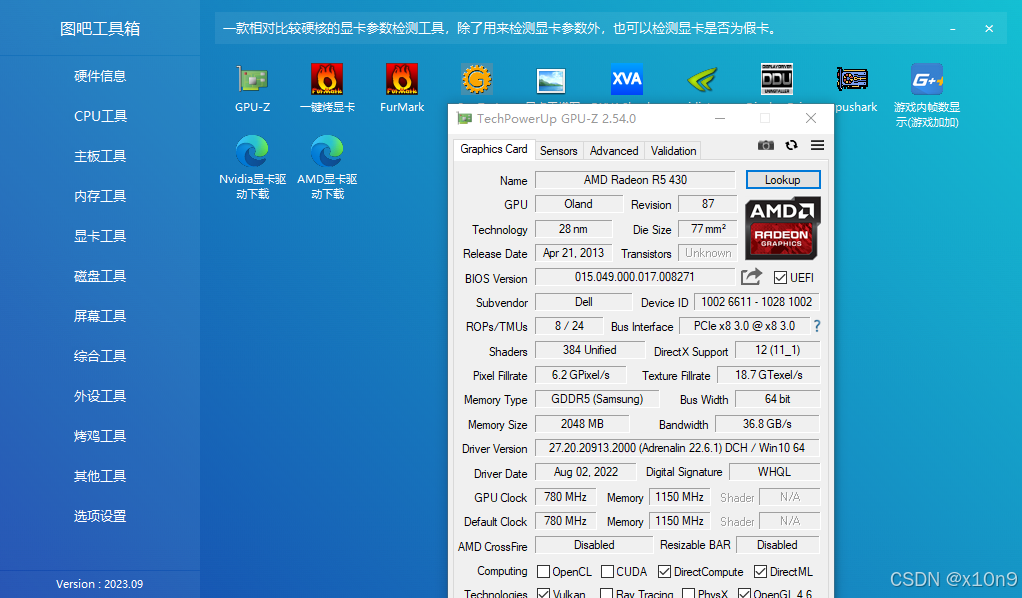Select 硬件信息 in the sidebar
This screenshot has width=1022, height=598.
pyautogui.click(x=100, y=76)
